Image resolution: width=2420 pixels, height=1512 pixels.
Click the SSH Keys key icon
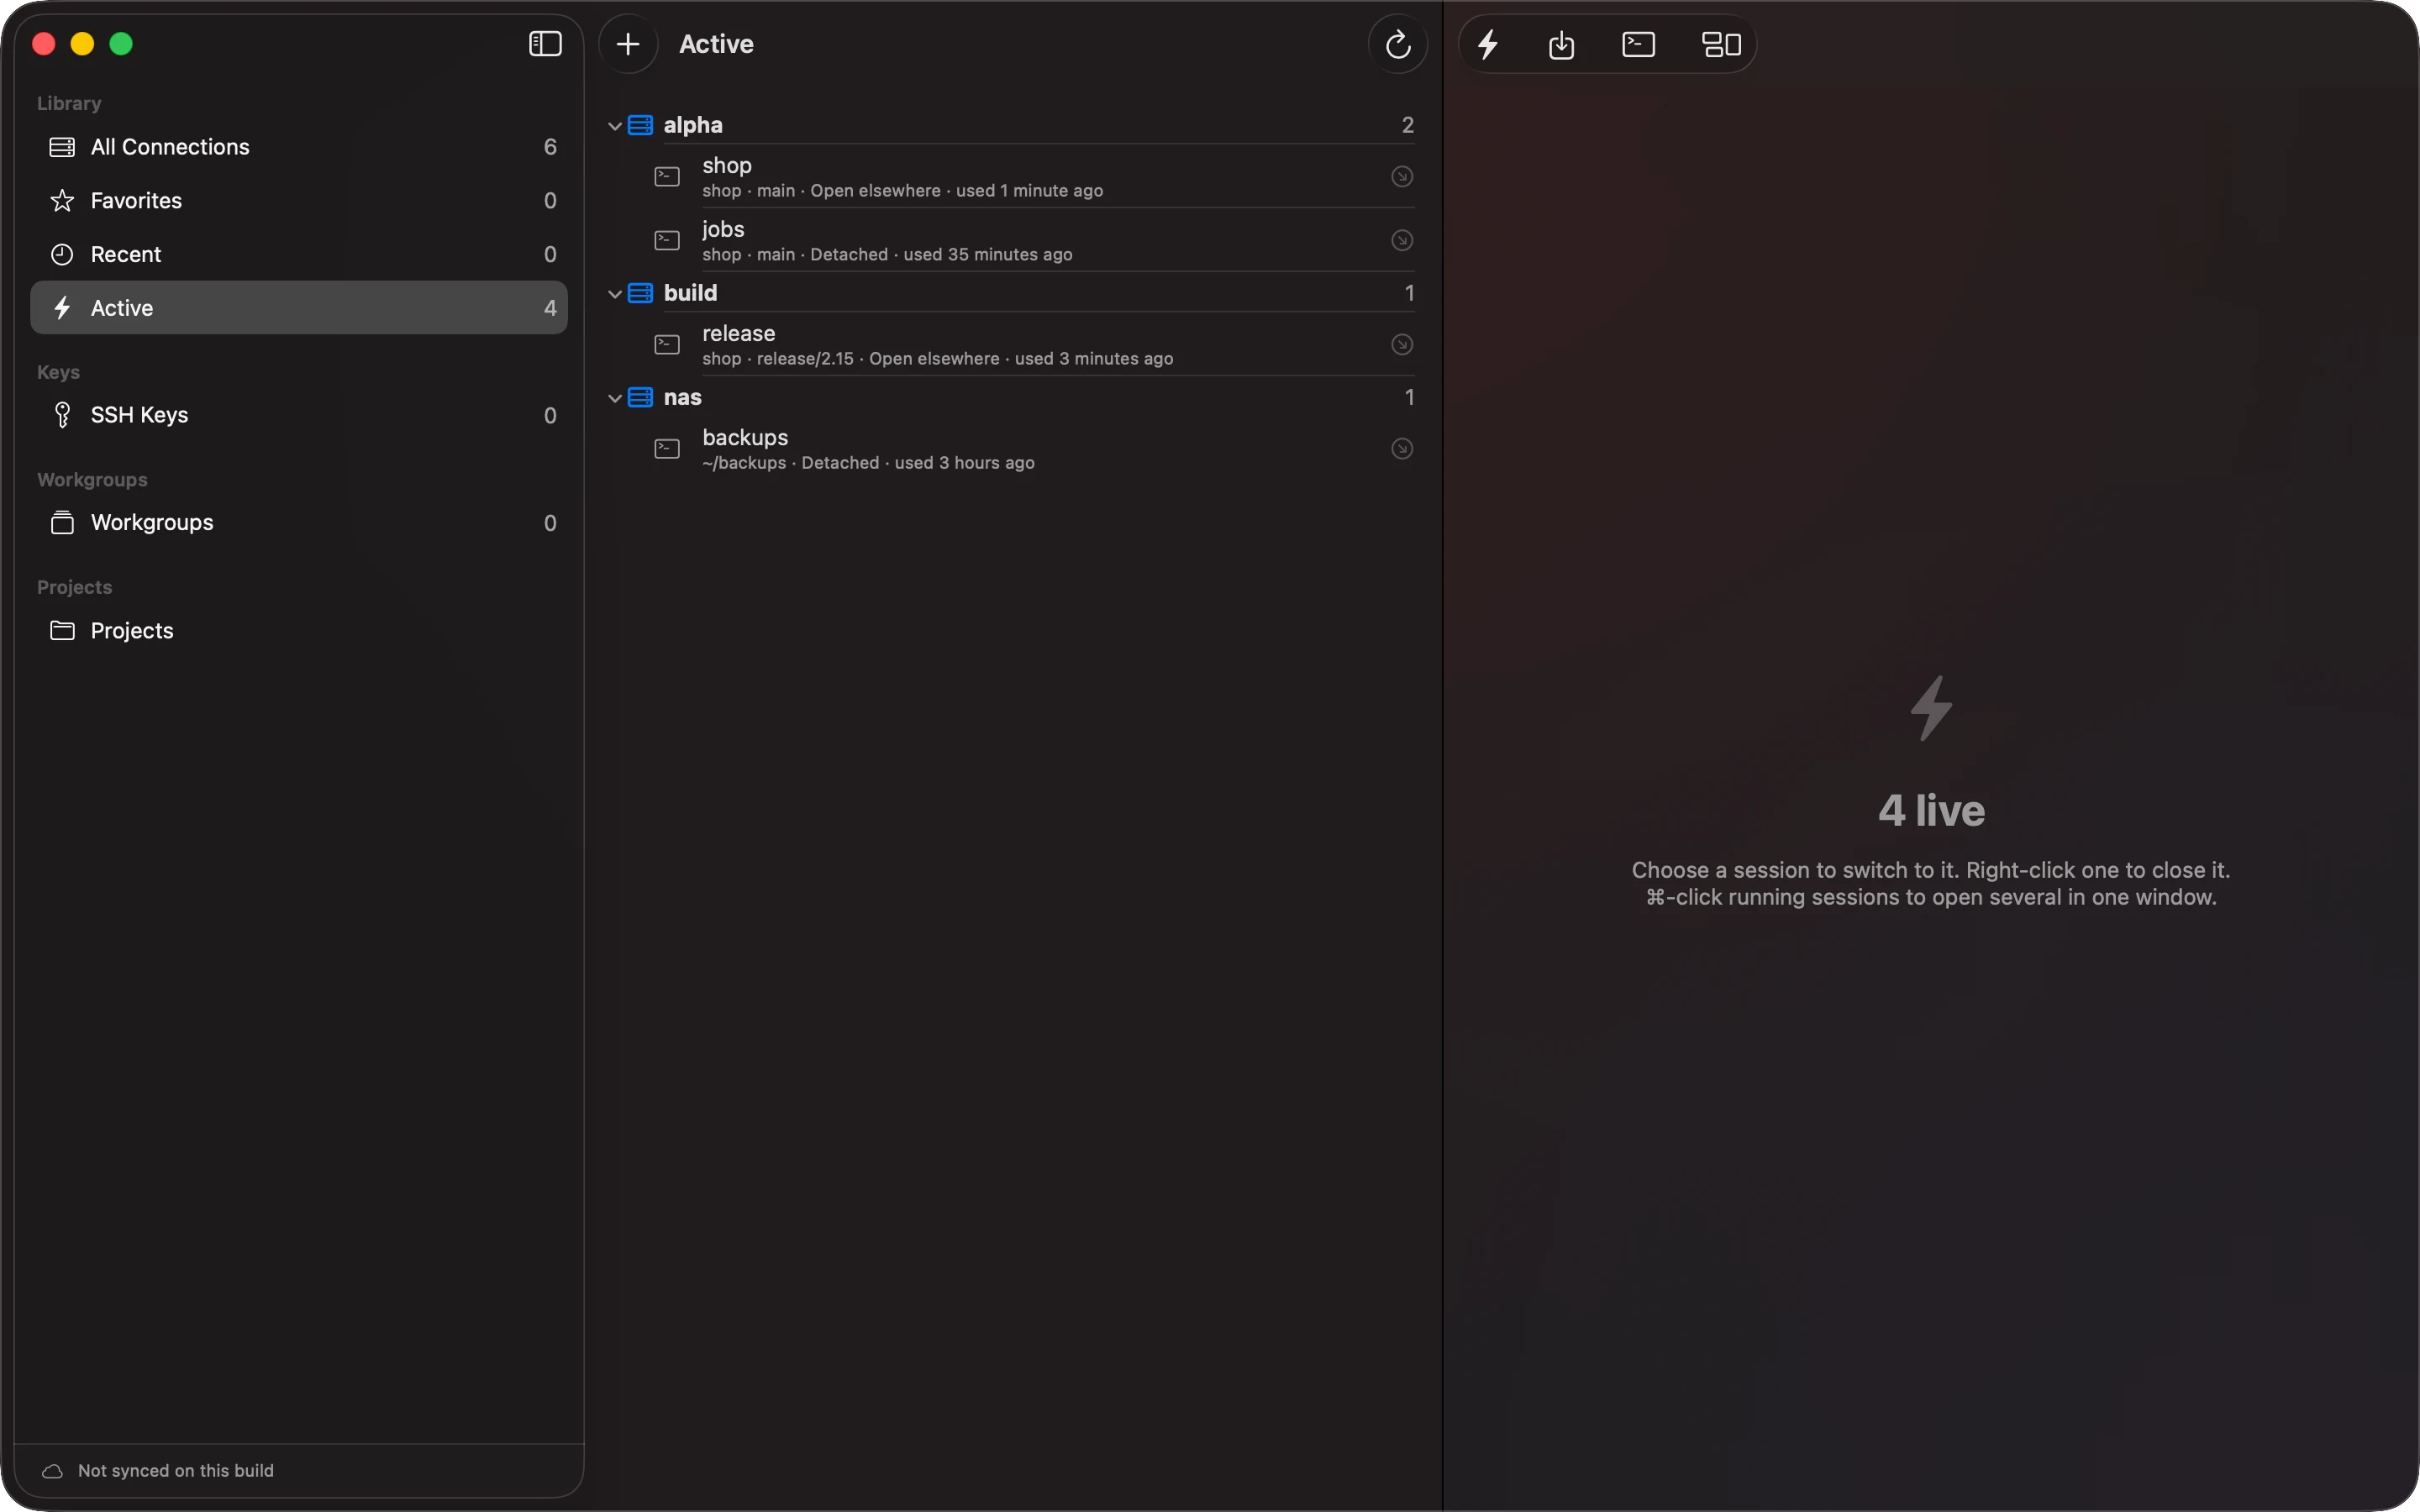(62, 415)
